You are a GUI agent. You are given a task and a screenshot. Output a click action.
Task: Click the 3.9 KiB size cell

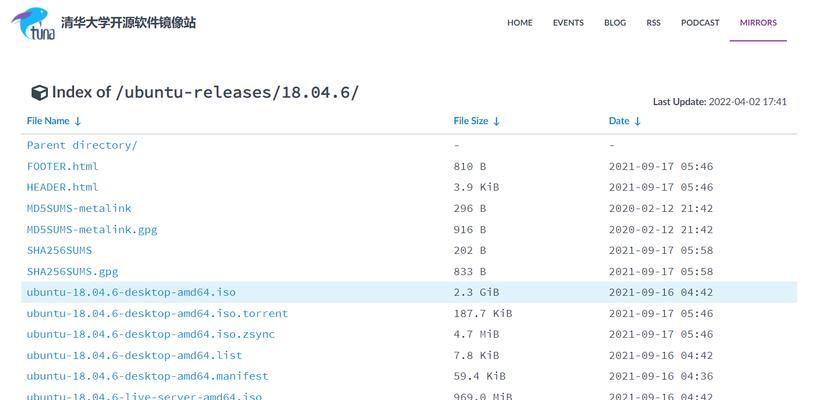click(x=476, y=187)
